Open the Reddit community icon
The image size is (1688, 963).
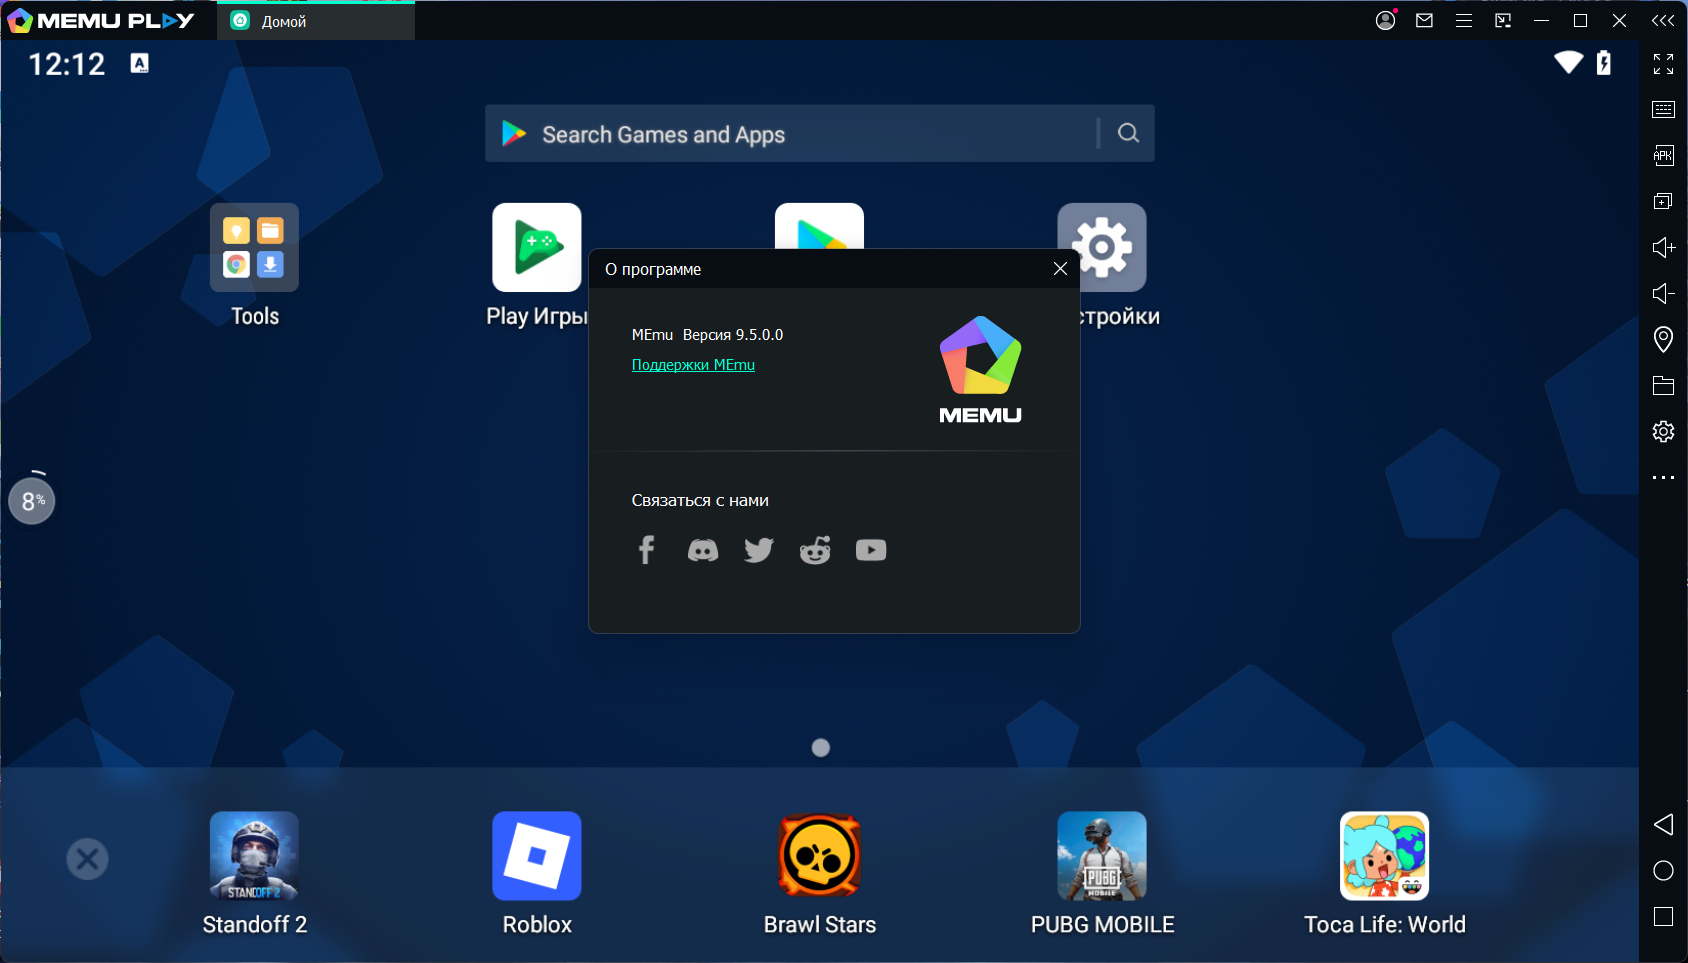pyautogui.click(x=815, y=550)
